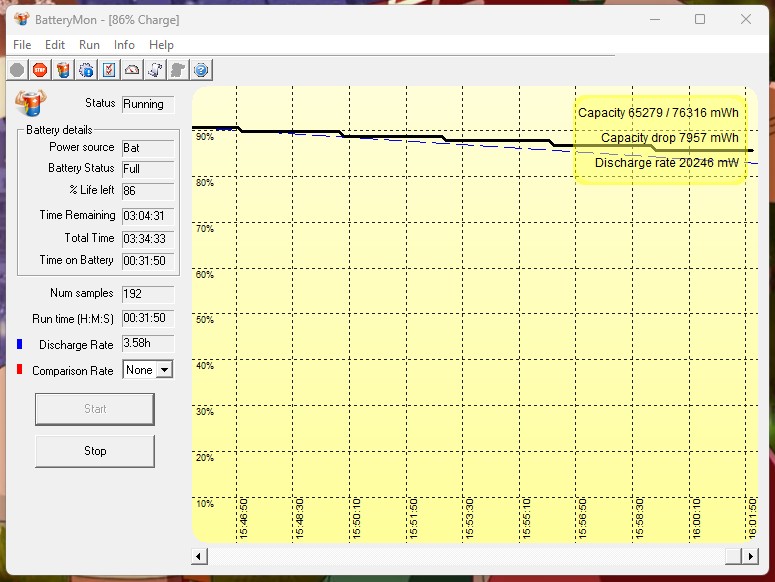Image resolution: width=775 pixels, height=582 pixels.
Task: Click the blue question mark help icon
Action: point(201,70)
